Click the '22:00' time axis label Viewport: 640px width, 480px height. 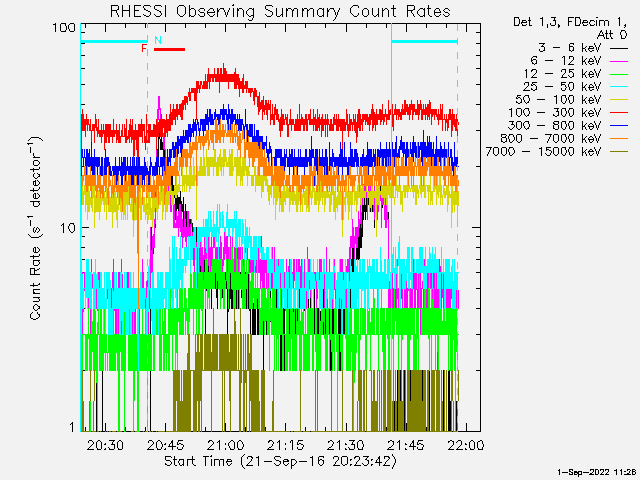[x=466, y=445]
